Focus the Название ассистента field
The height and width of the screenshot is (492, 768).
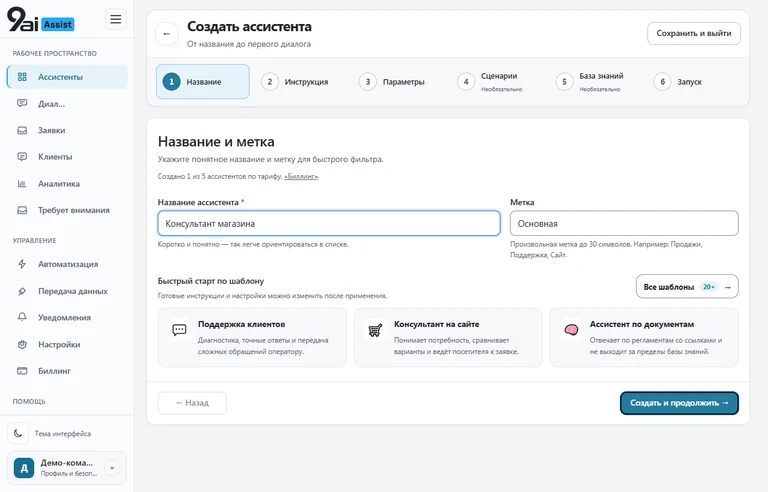(329, 223)
